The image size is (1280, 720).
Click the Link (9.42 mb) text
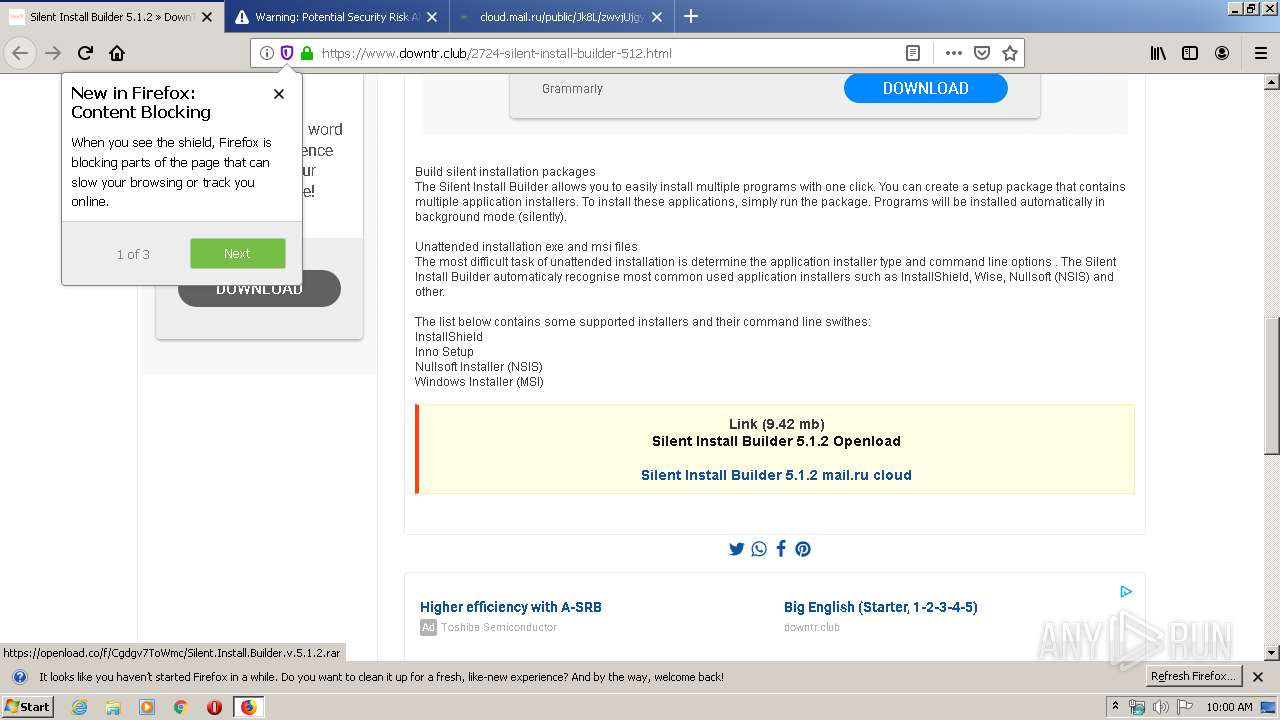click(777, 424)
